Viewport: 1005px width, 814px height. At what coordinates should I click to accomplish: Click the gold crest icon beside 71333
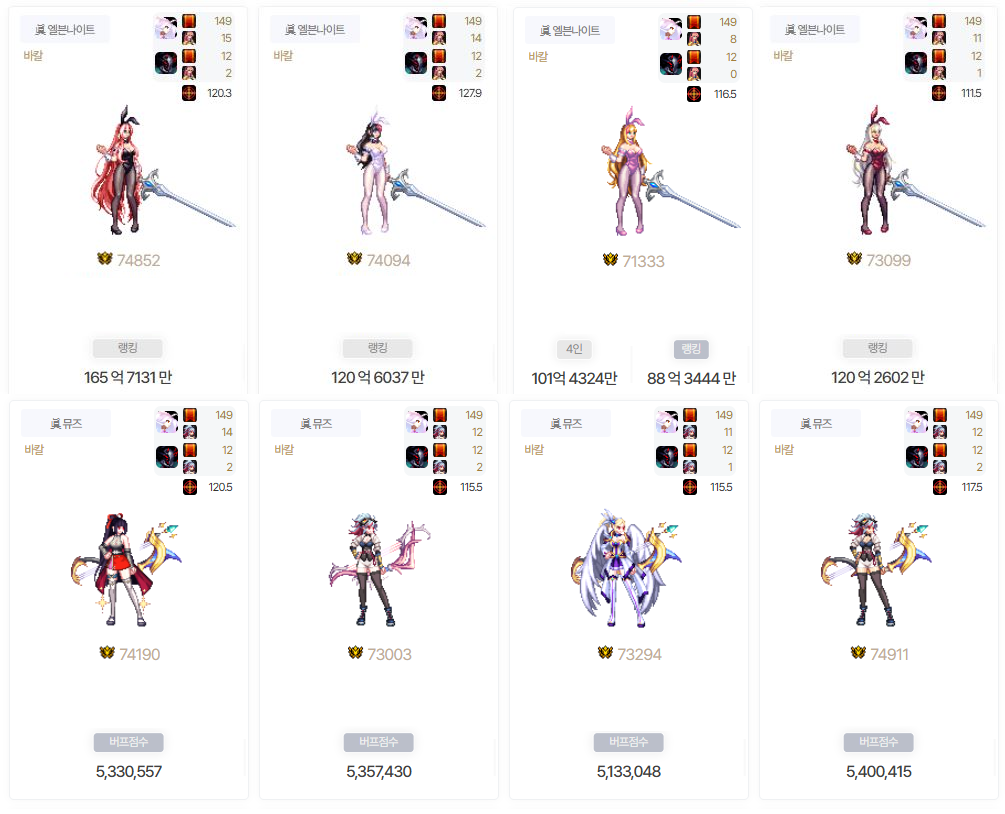coord(610,260)
